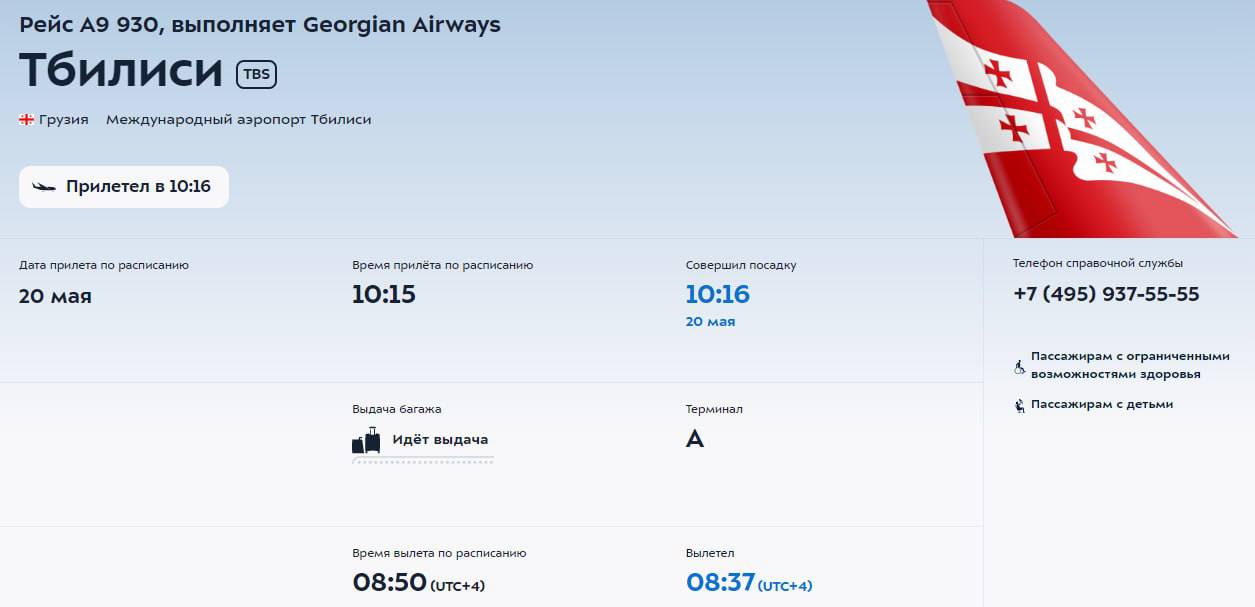
Task: Click the baggage claim progress bar
Action: pyautogui.click(x=423, y=461)
